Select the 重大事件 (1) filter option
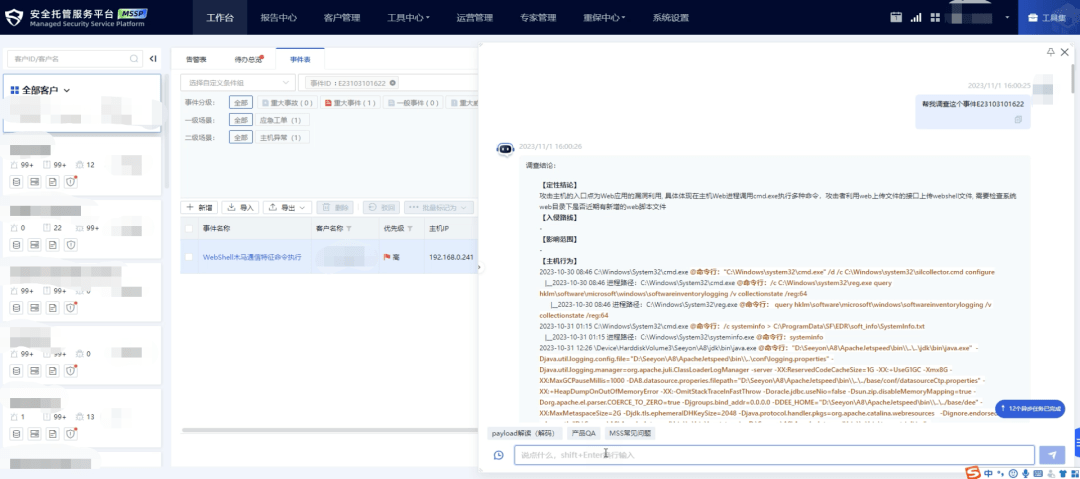Image resolution: width=1080 pixels, height=479 pixels. [x=351, y=103]
